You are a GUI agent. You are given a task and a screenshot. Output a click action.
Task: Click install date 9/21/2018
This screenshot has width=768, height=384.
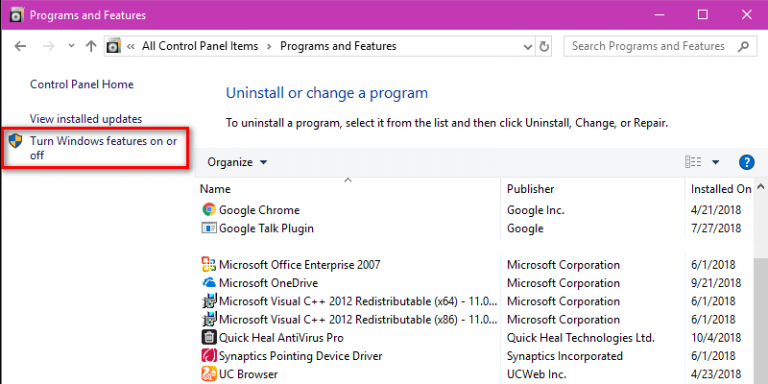point(716,283)
